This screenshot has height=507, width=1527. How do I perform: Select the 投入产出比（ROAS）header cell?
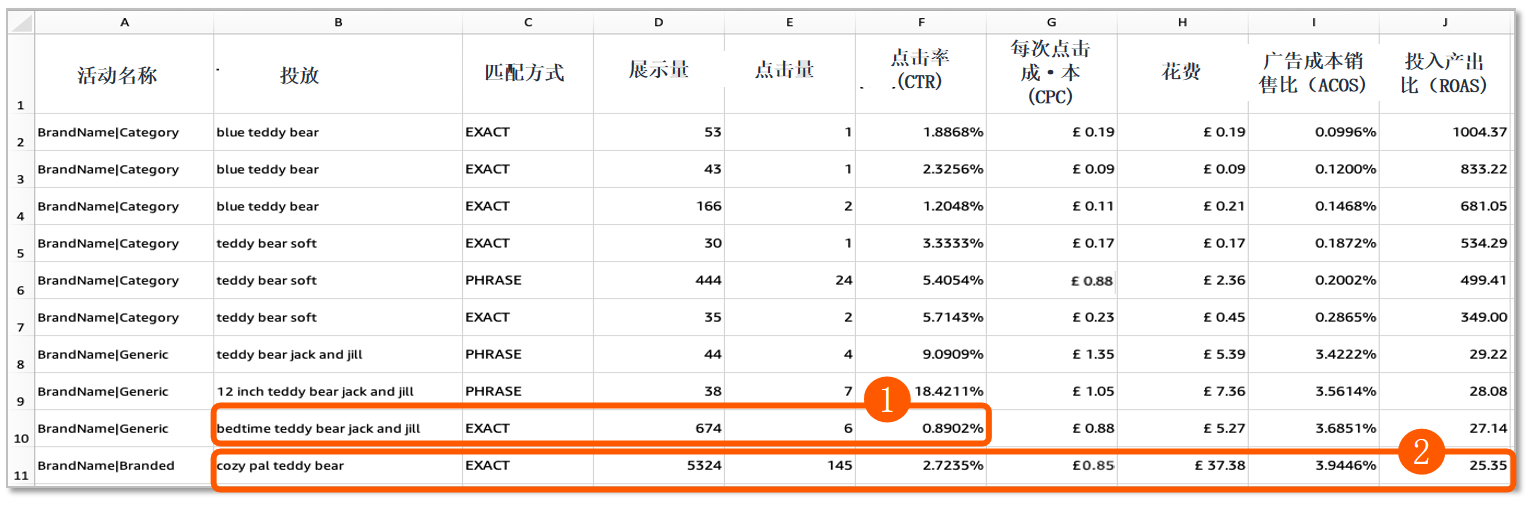click(1444, 73)
